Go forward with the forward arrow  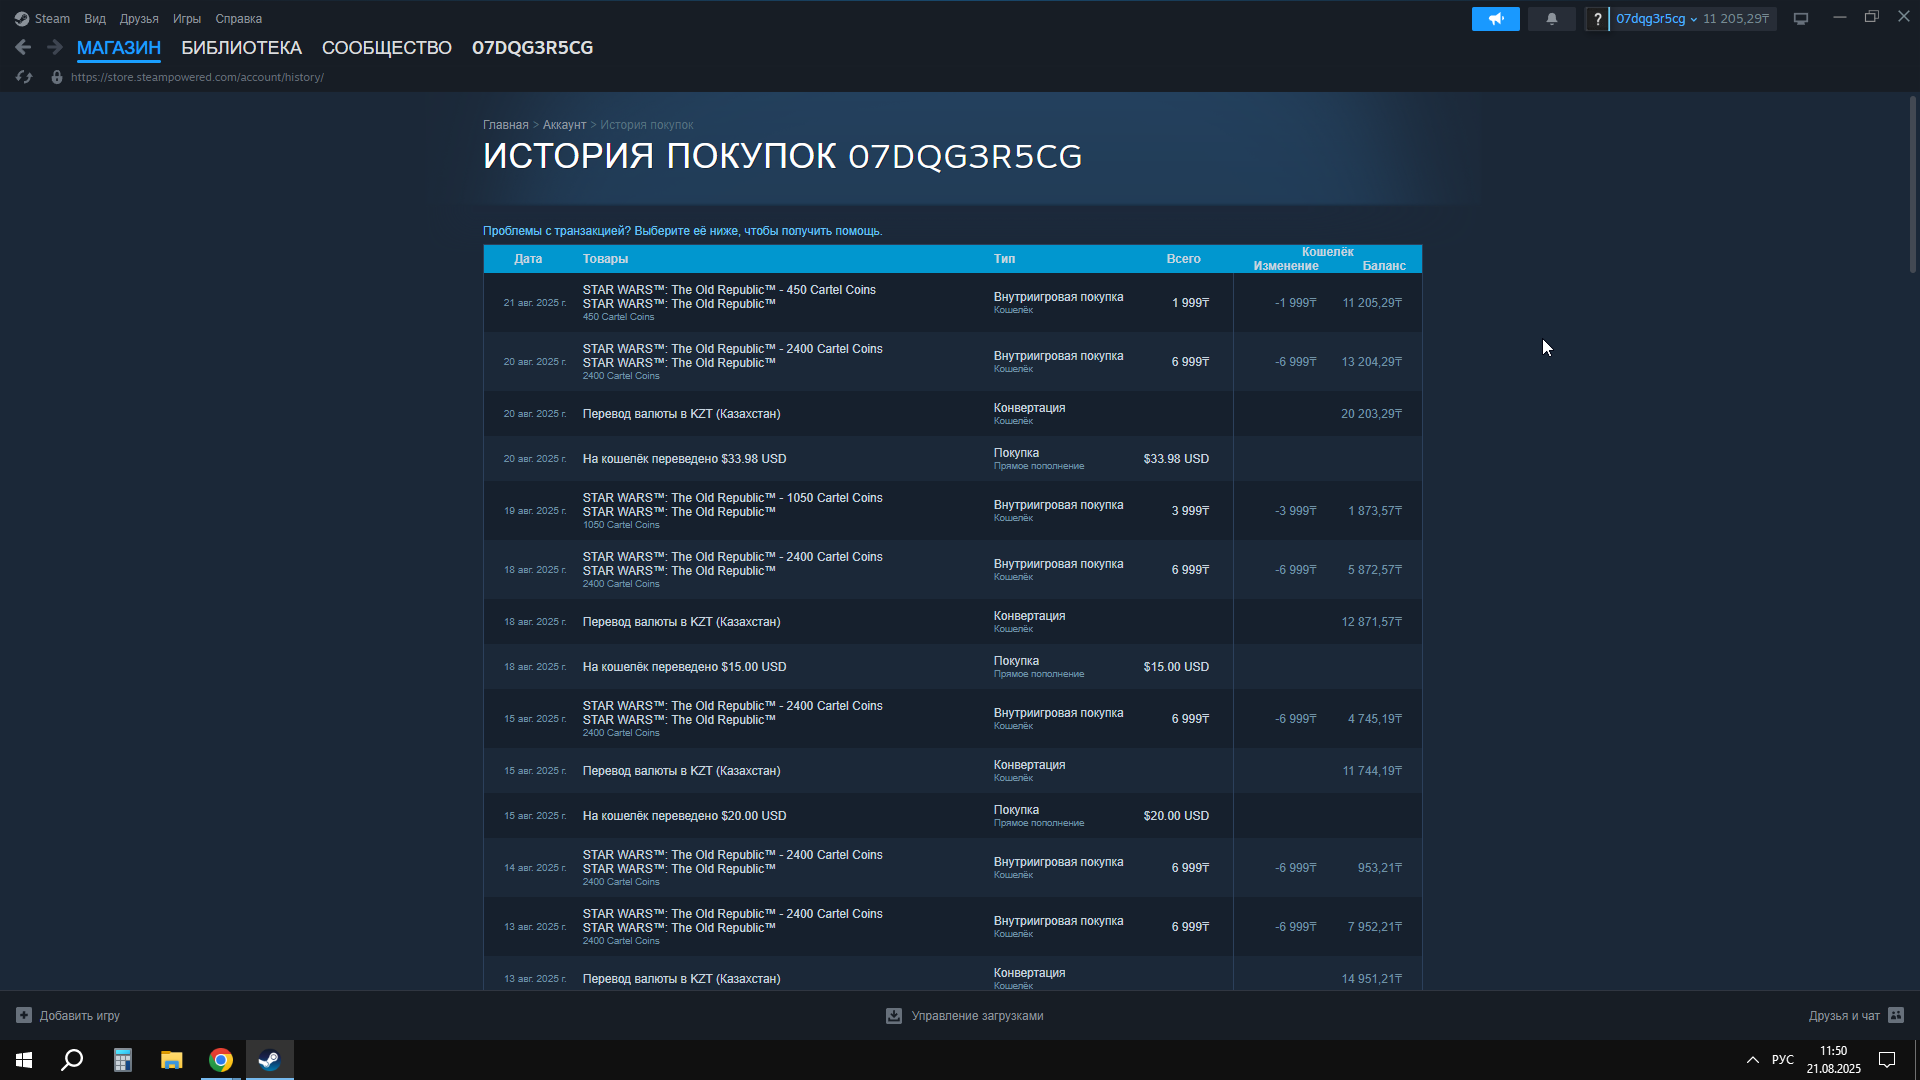(55, 47)
